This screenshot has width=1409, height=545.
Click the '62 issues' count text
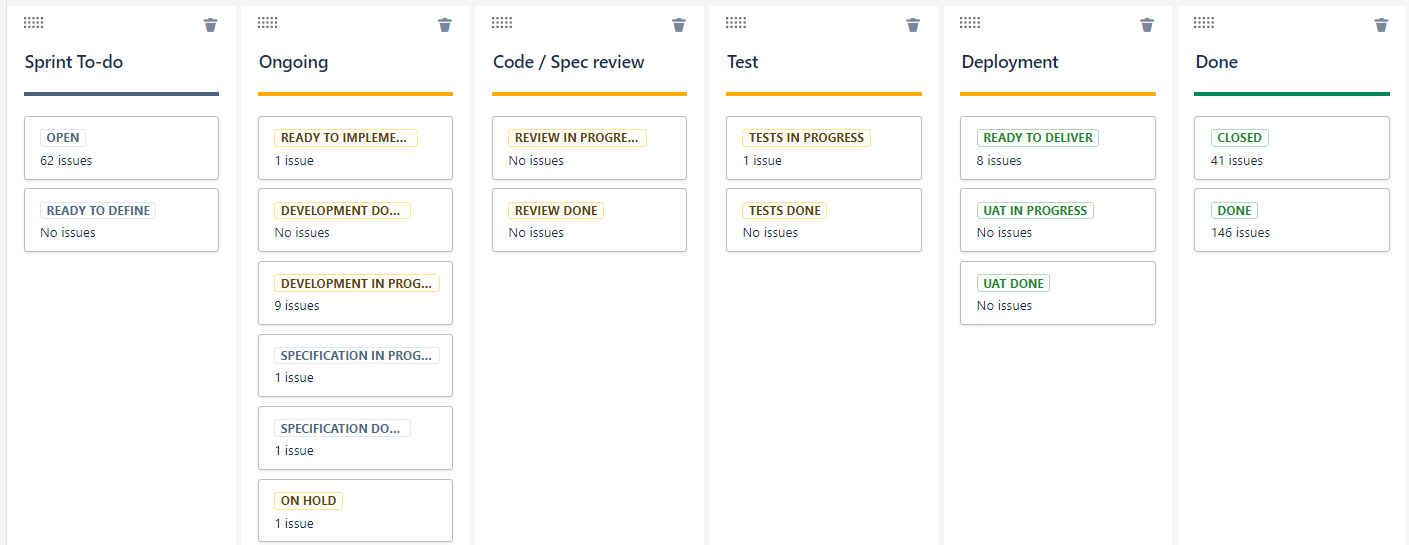[66, 161]
